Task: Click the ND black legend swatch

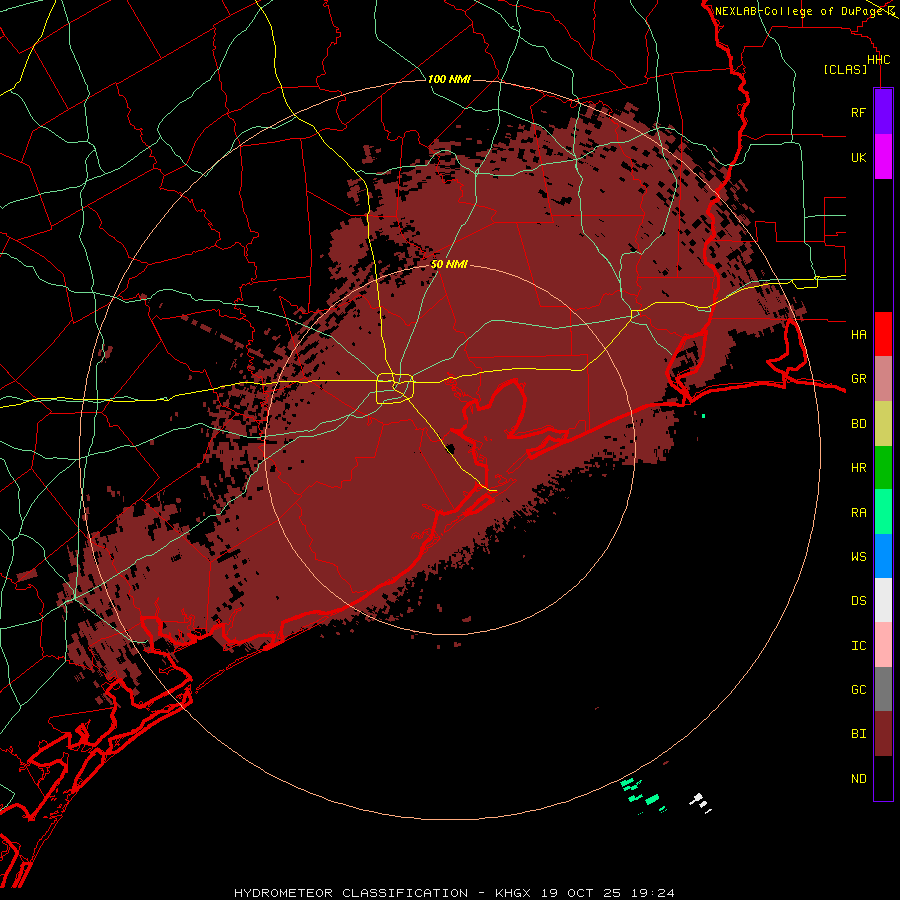Action: pos(883,778)
